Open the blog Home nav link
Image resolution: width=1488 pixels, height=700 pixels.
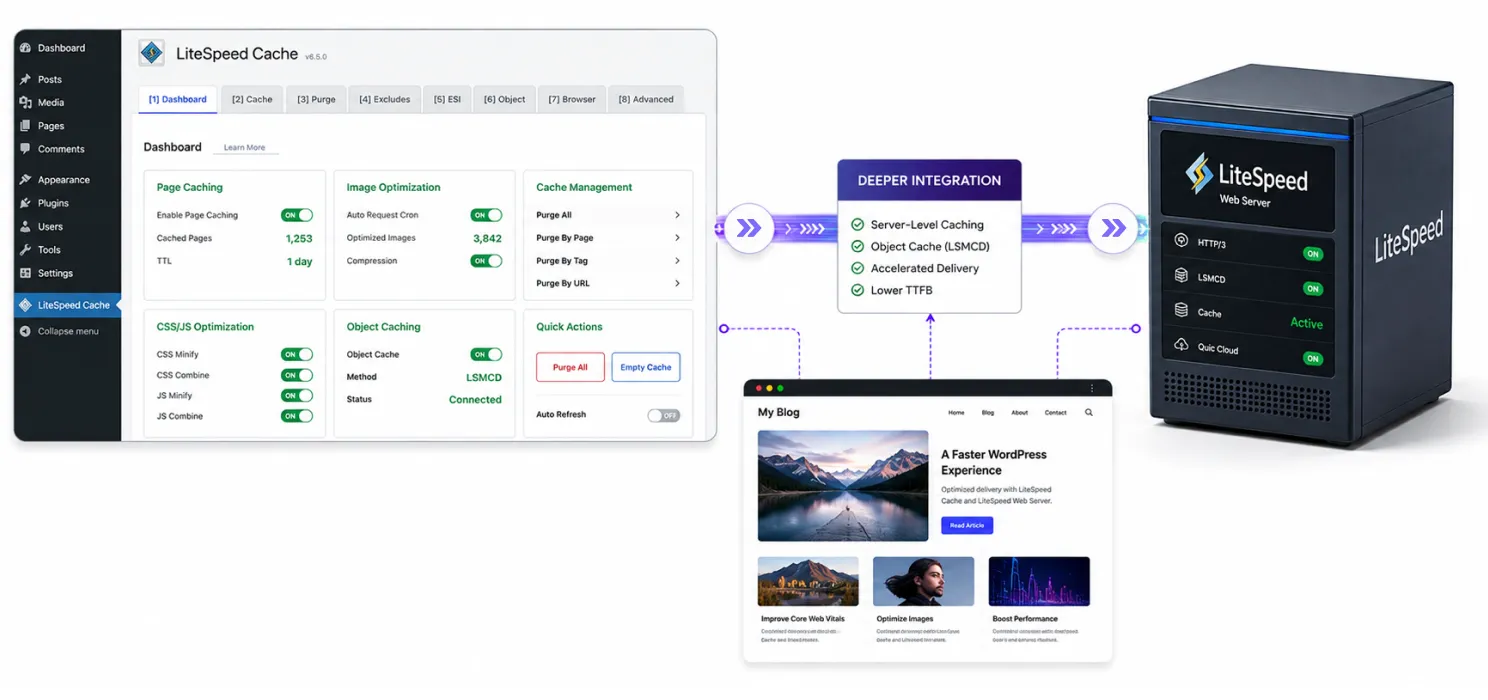tap(956, 412)
